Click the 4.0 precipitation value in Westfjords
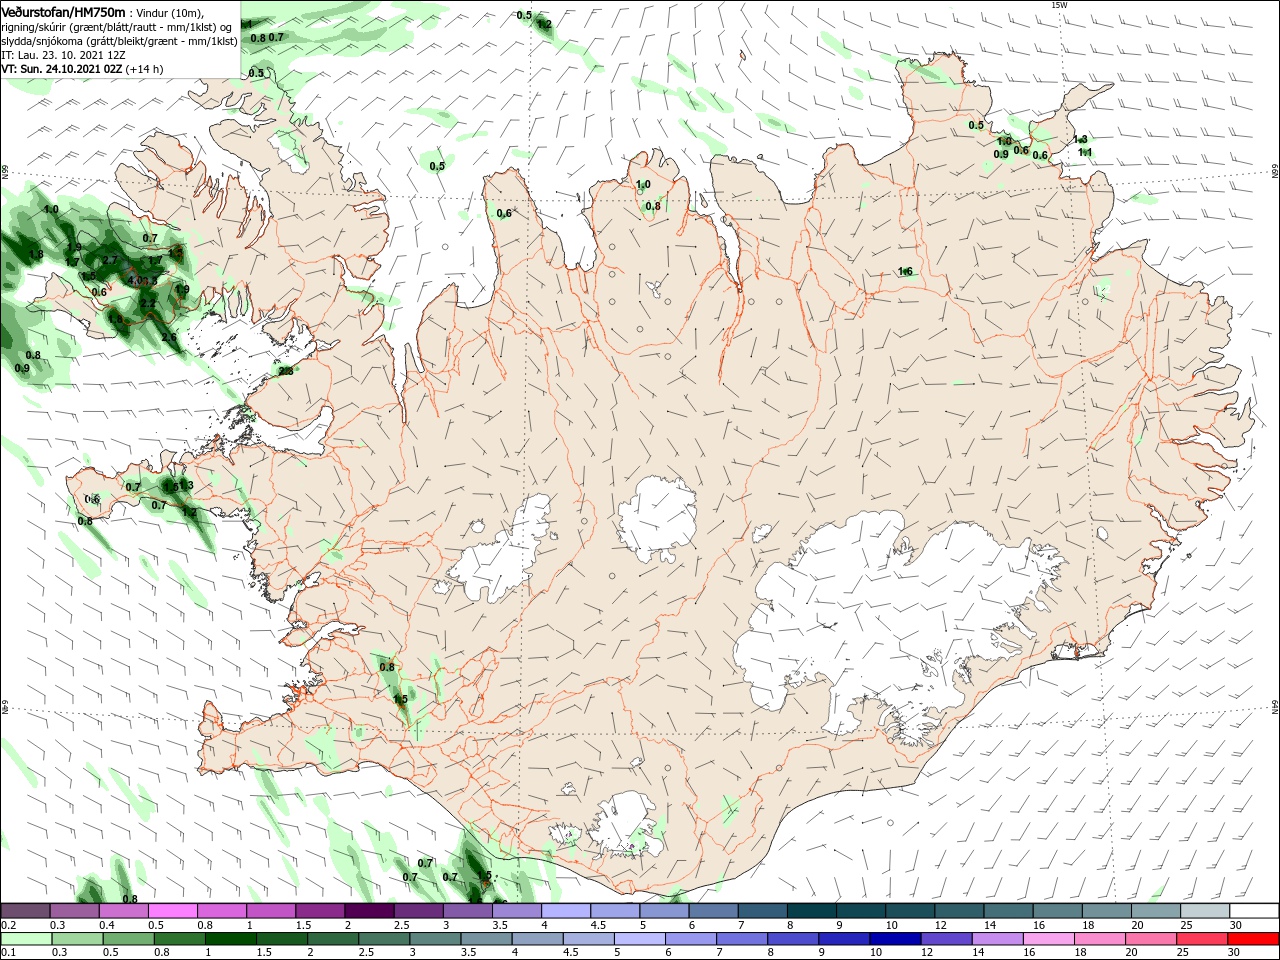The height and width of the screenshot is (960, 1280). [135, 281]
